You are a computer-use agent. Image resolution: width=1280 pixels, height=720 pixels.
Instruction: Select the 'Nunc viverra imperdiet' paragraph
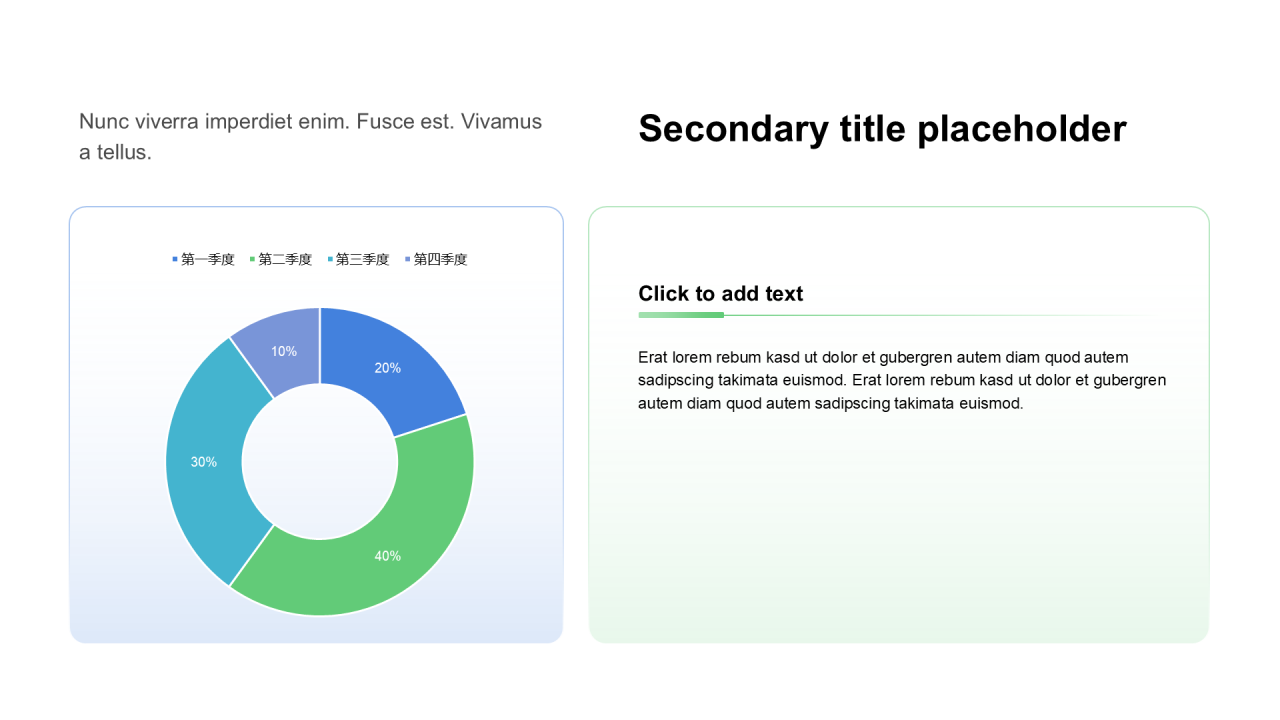point(310,137)
